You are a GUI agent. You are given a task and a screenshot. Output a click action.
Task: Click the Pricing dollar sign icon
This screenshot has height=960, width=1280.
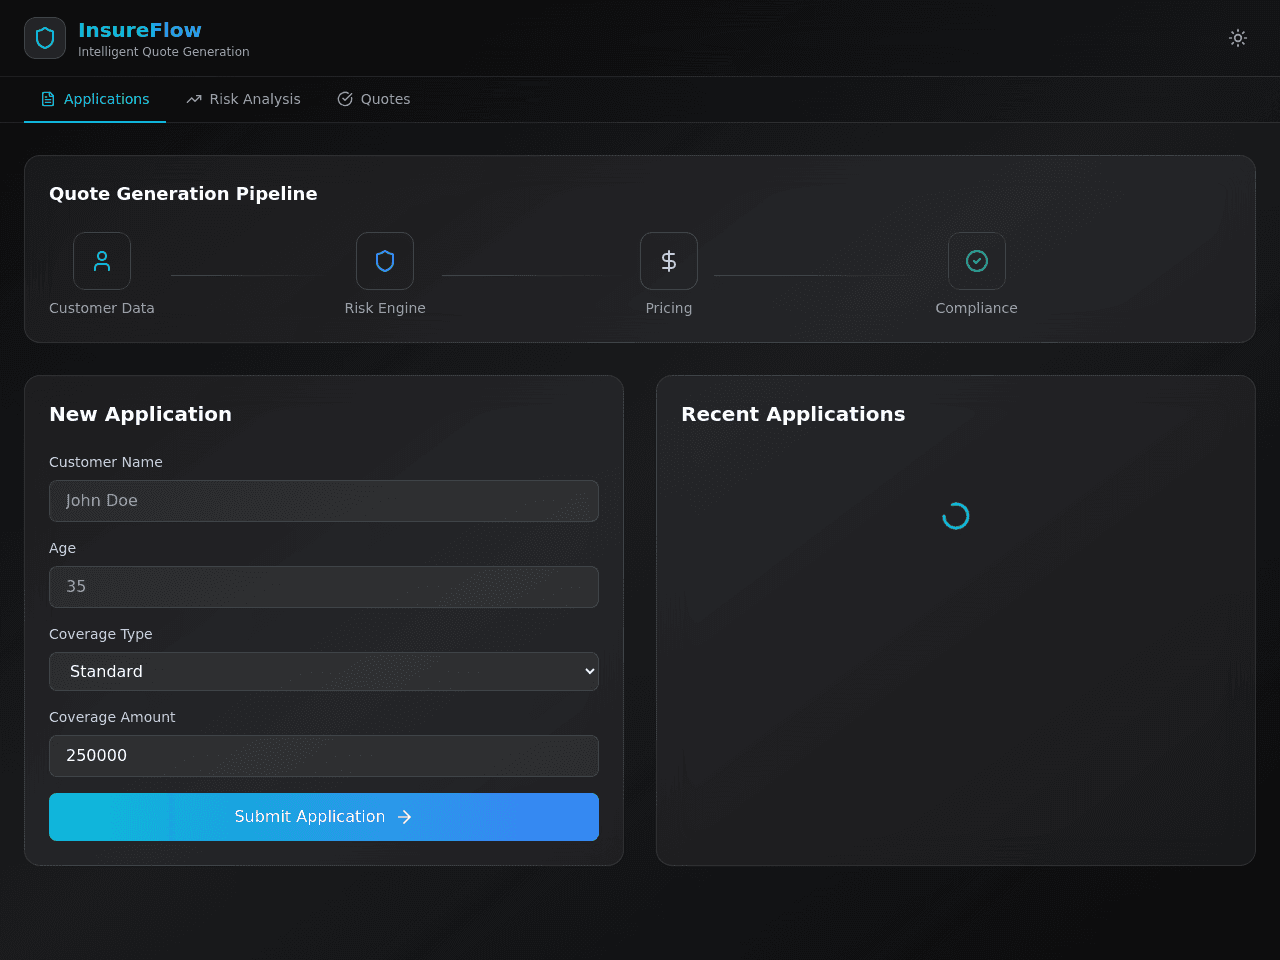pyautogui.click(x=669, y=261)
